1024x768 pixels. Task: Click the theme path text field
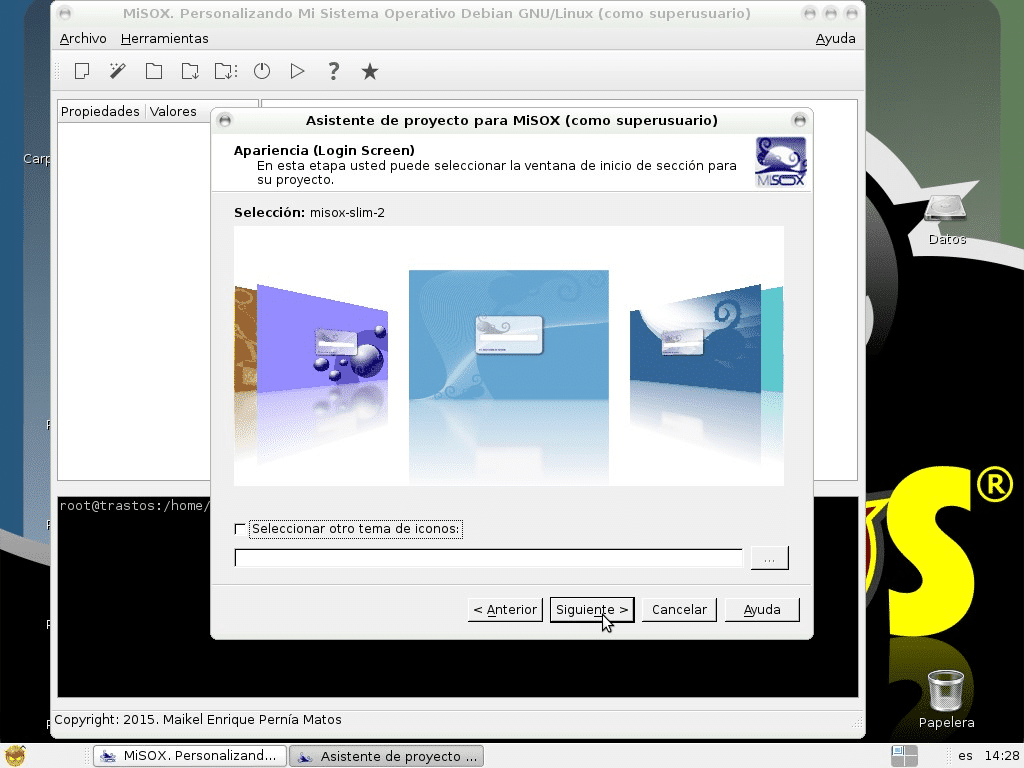click(488, 558)
